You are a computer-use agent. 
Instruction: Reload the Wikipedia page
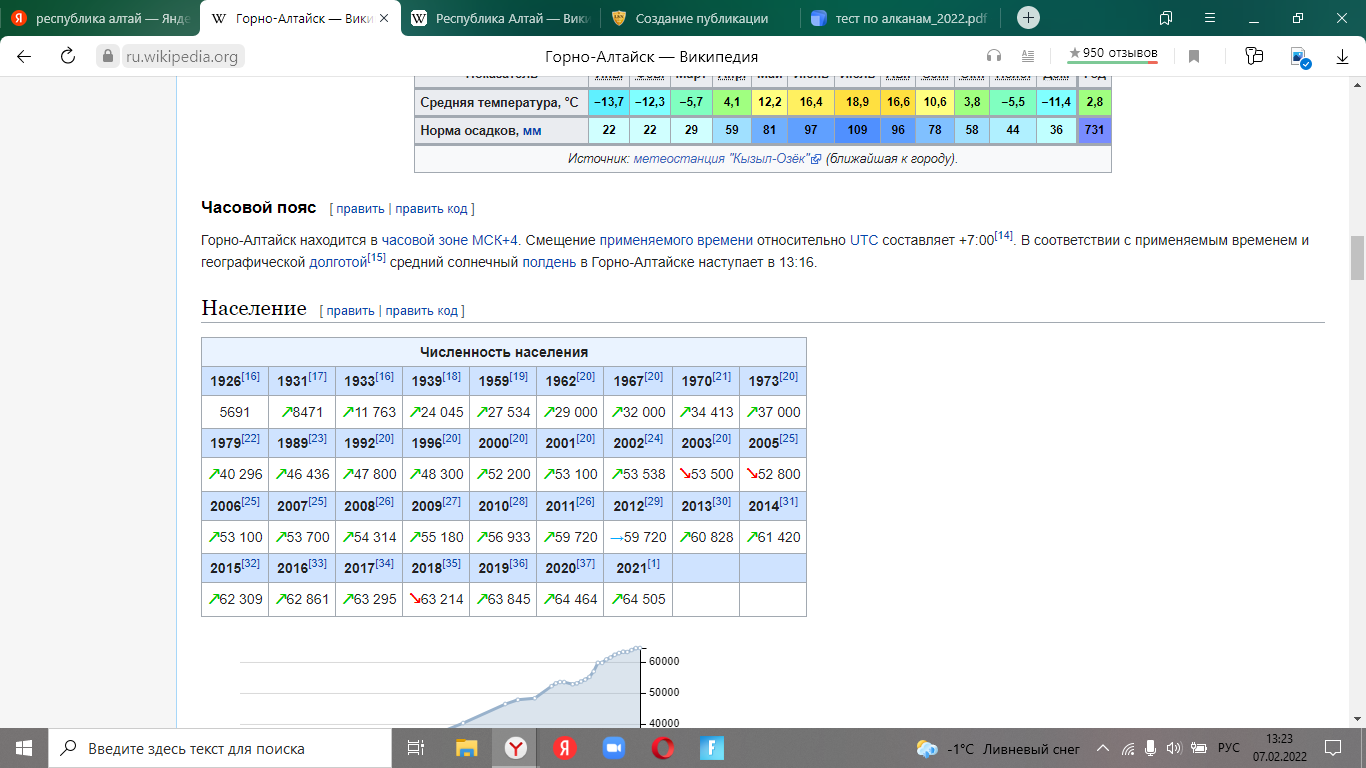coord(68,57)
